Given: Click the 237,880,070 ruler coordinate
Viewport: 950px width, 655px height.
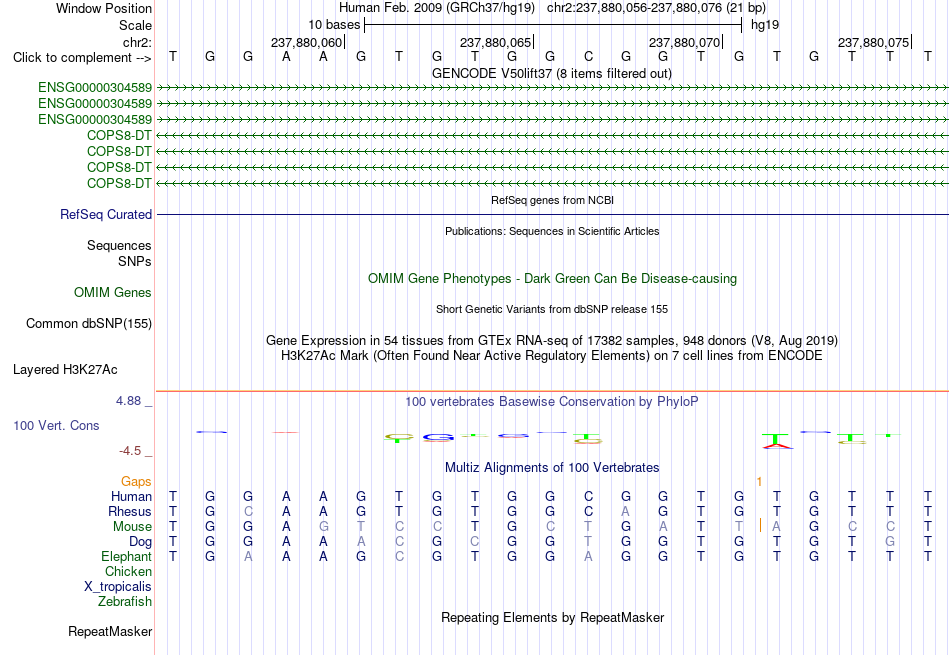Looking at the screenshot, I should click(x=685, y=42).
